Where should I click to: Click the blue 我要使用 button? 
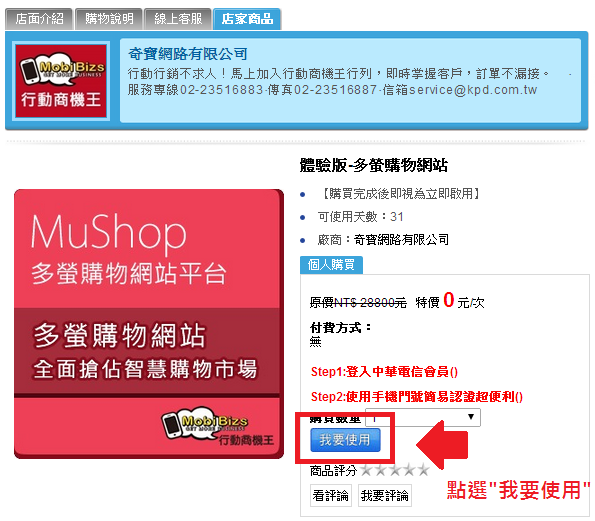[345, 440]
